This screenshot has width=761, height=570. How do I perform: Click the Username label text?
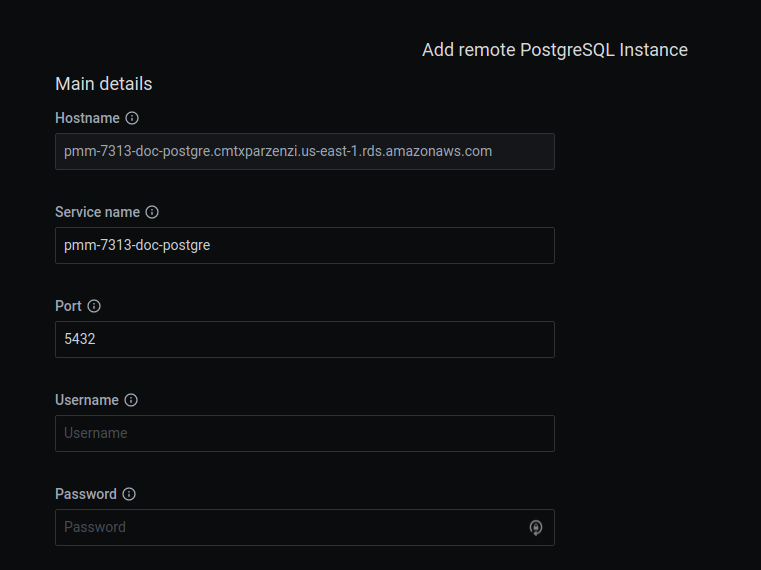[x=87, y=400]
